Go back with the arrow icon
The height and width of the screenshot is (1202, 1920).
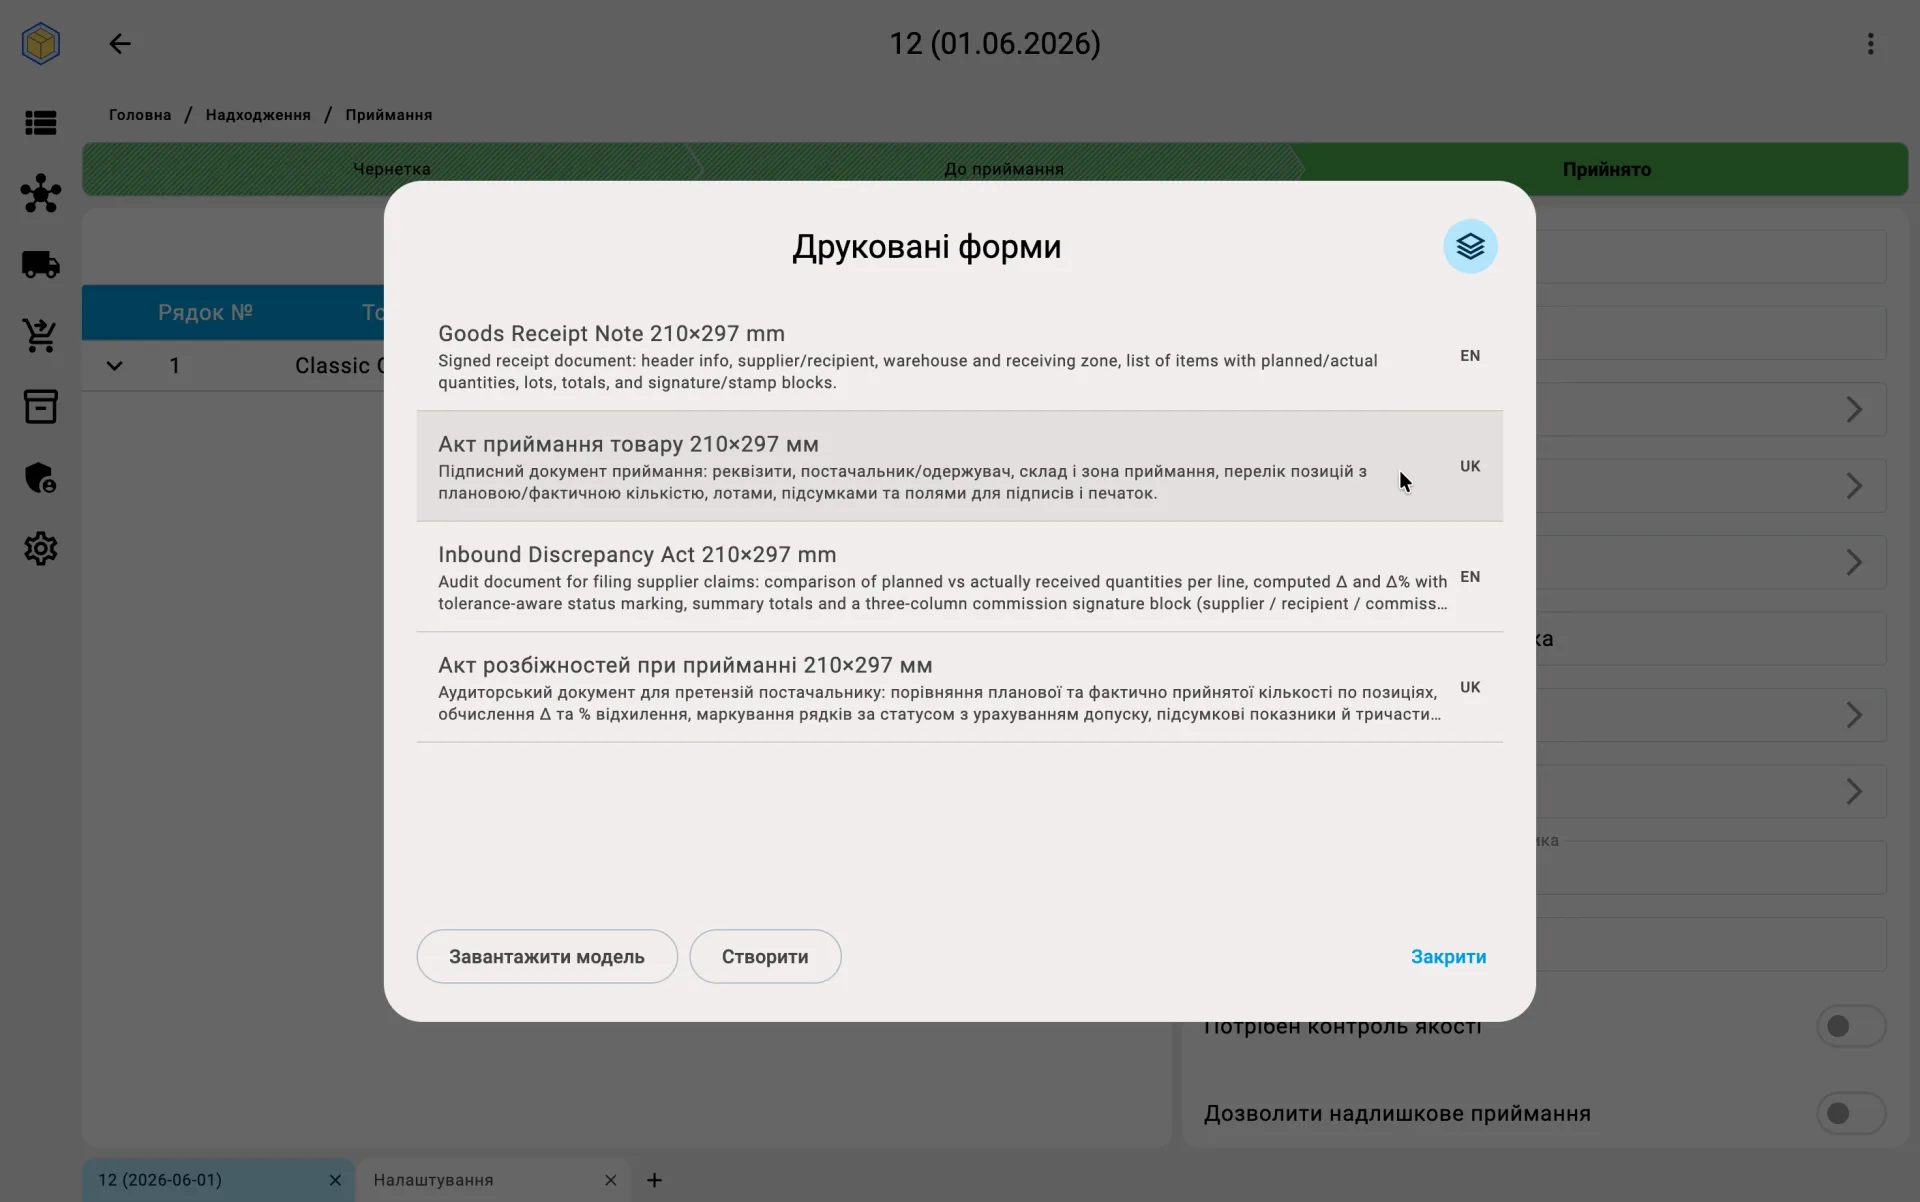(120, 44)
